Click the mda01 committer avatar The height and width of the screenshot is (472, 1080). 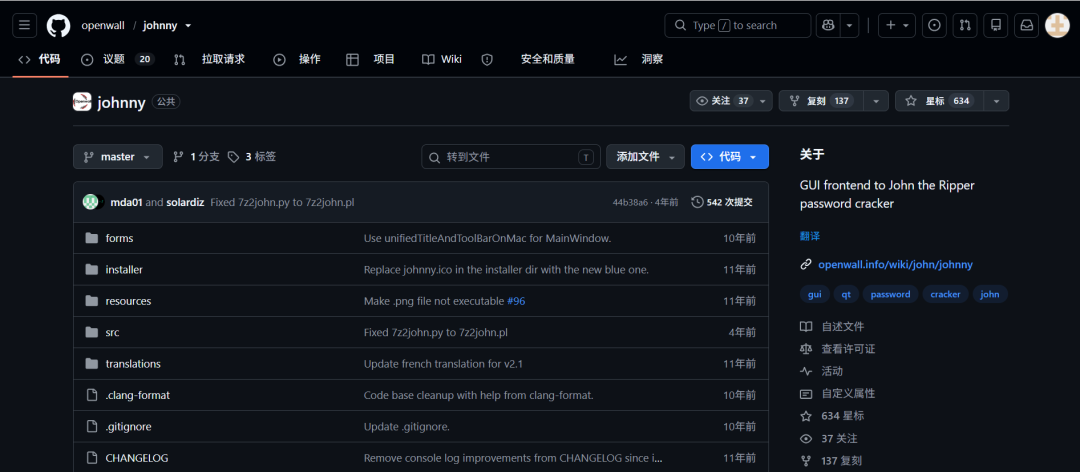tap(90, 202)
